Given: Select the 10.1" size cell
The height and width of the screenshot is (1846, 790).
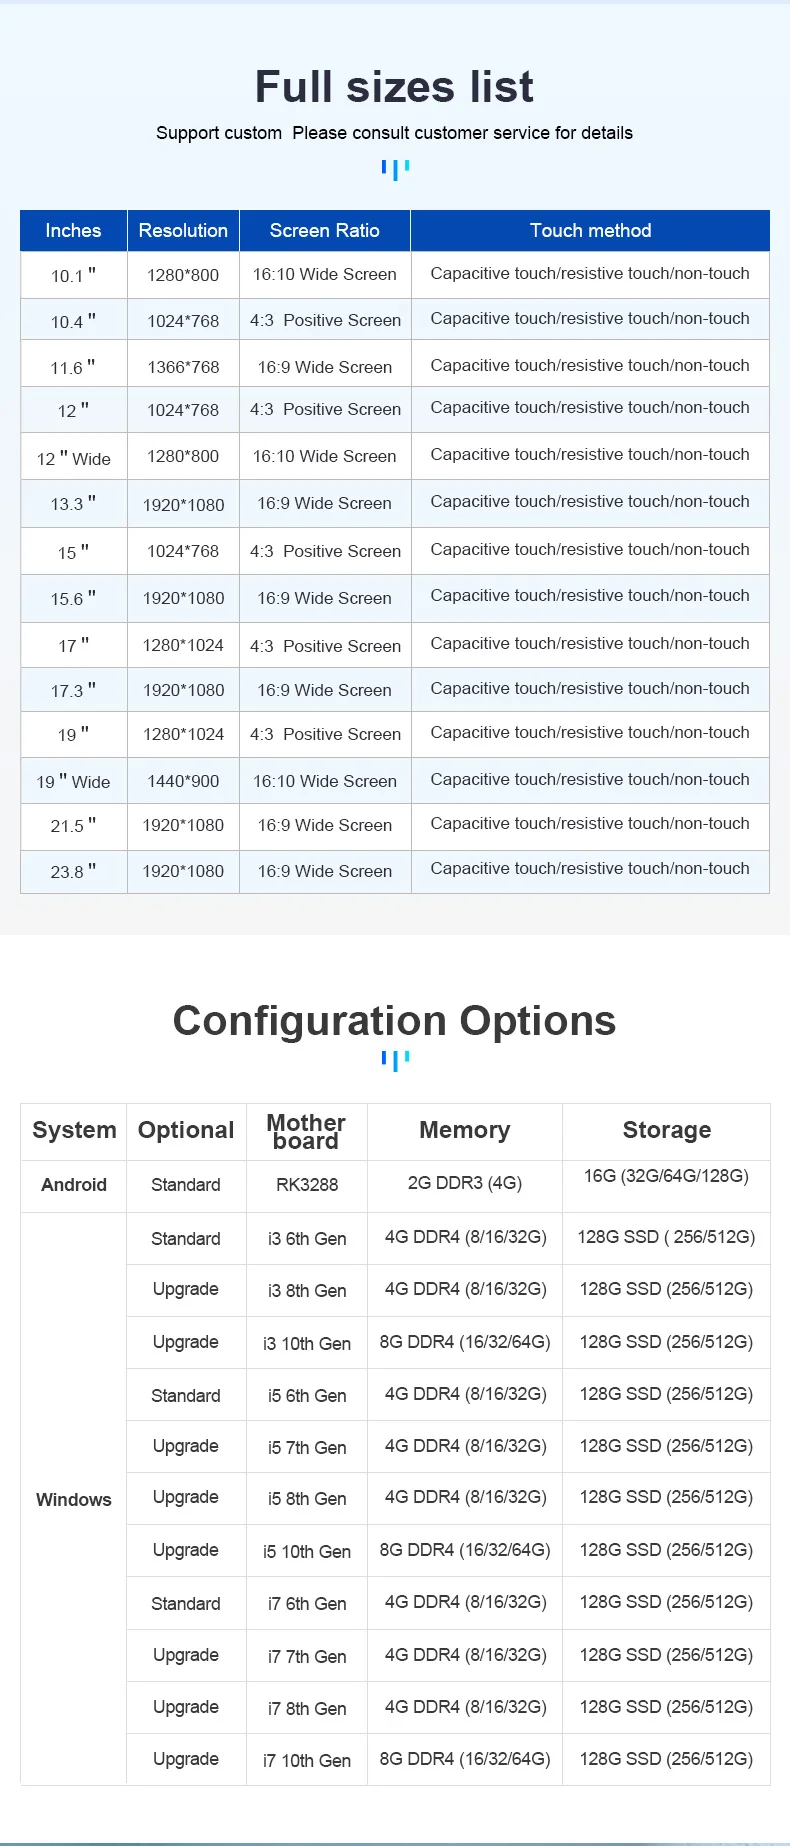Looking at the screenshot, I should coord(73,275).
